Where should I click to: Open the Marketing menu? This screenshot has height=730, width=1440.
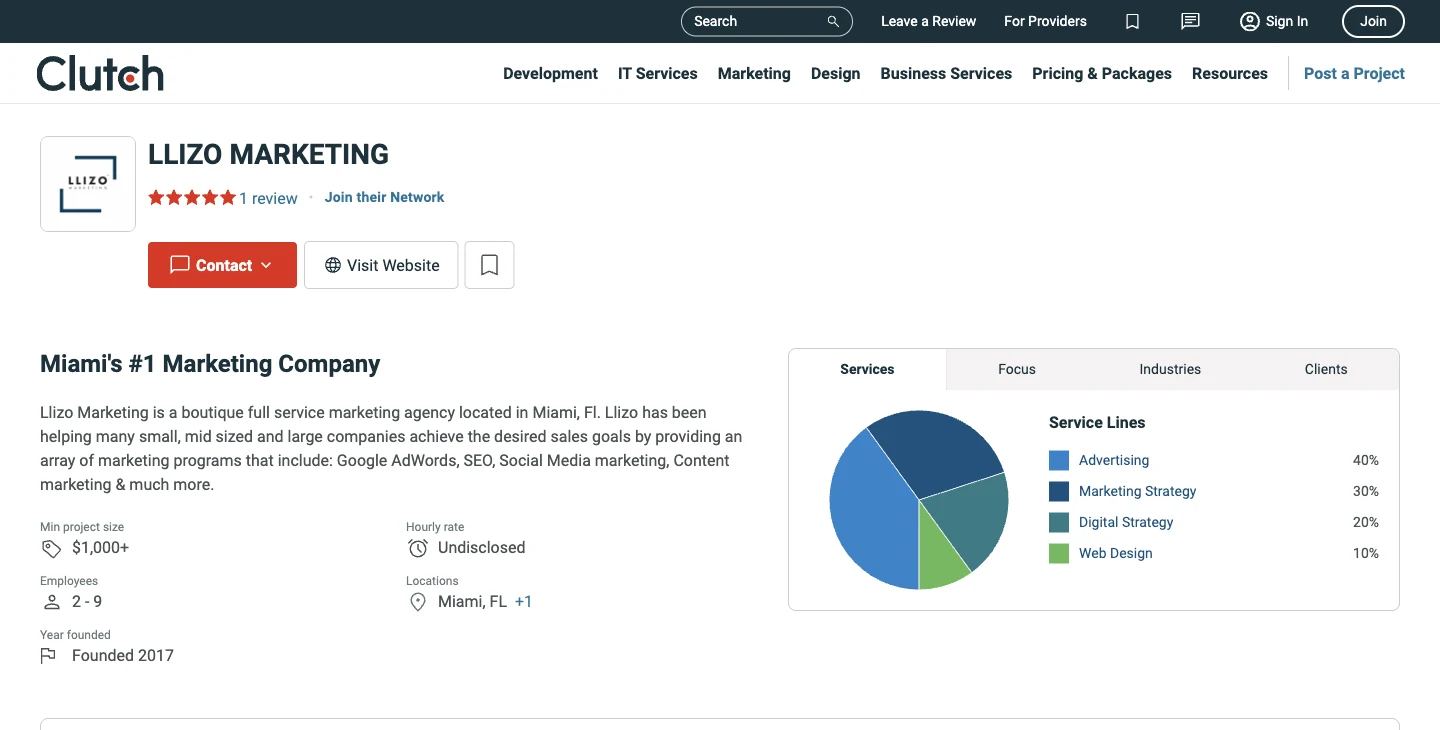(x=754, y=73)
